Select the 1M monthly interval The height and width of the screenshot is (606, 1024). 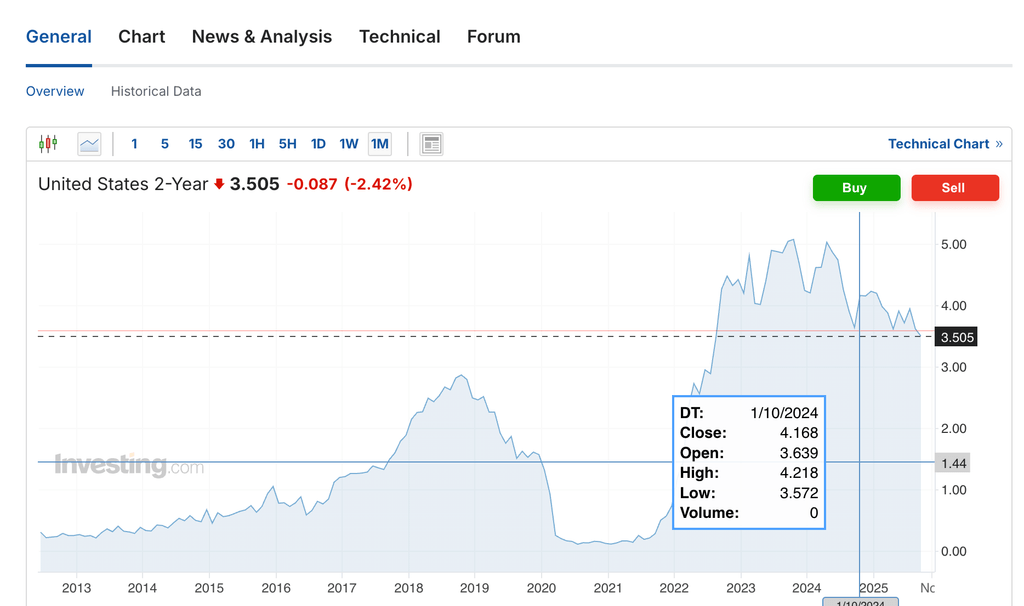(379, 144)
